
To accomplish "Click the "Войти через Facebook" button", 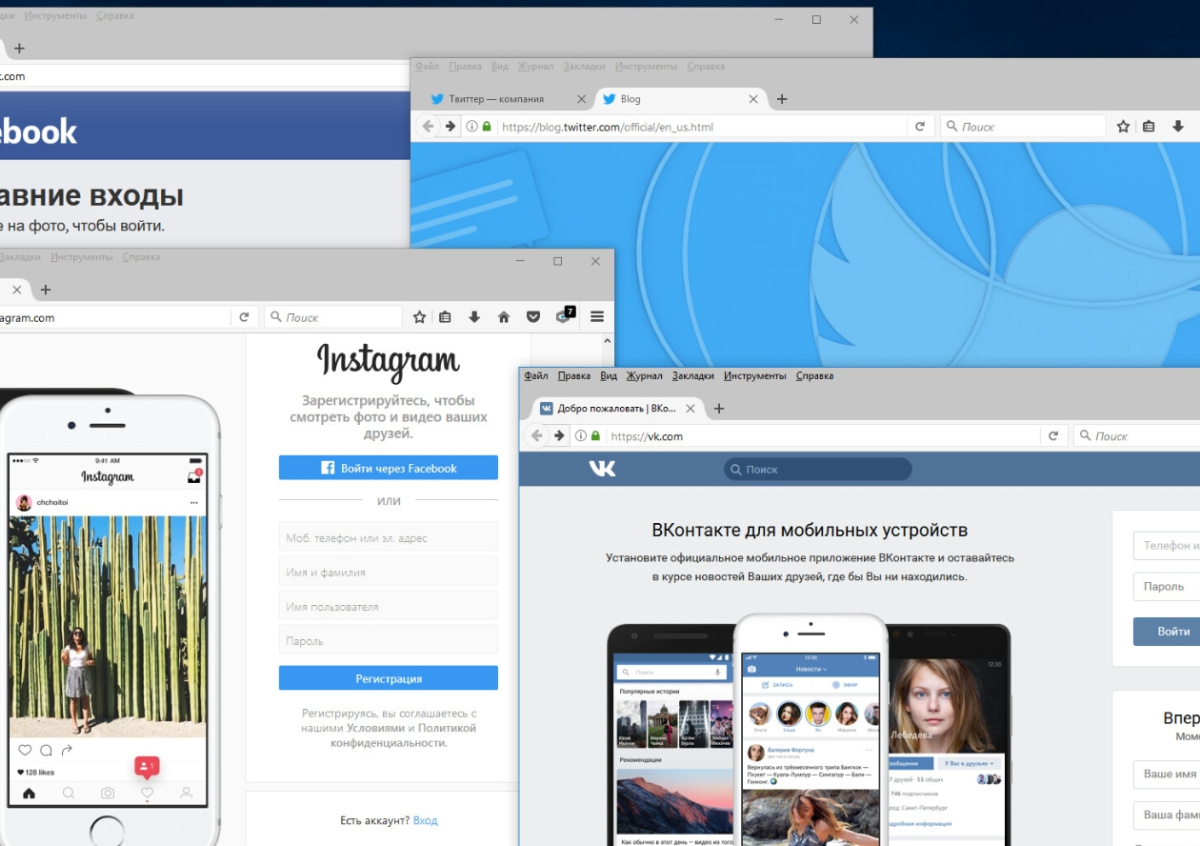I will (388, 468).
